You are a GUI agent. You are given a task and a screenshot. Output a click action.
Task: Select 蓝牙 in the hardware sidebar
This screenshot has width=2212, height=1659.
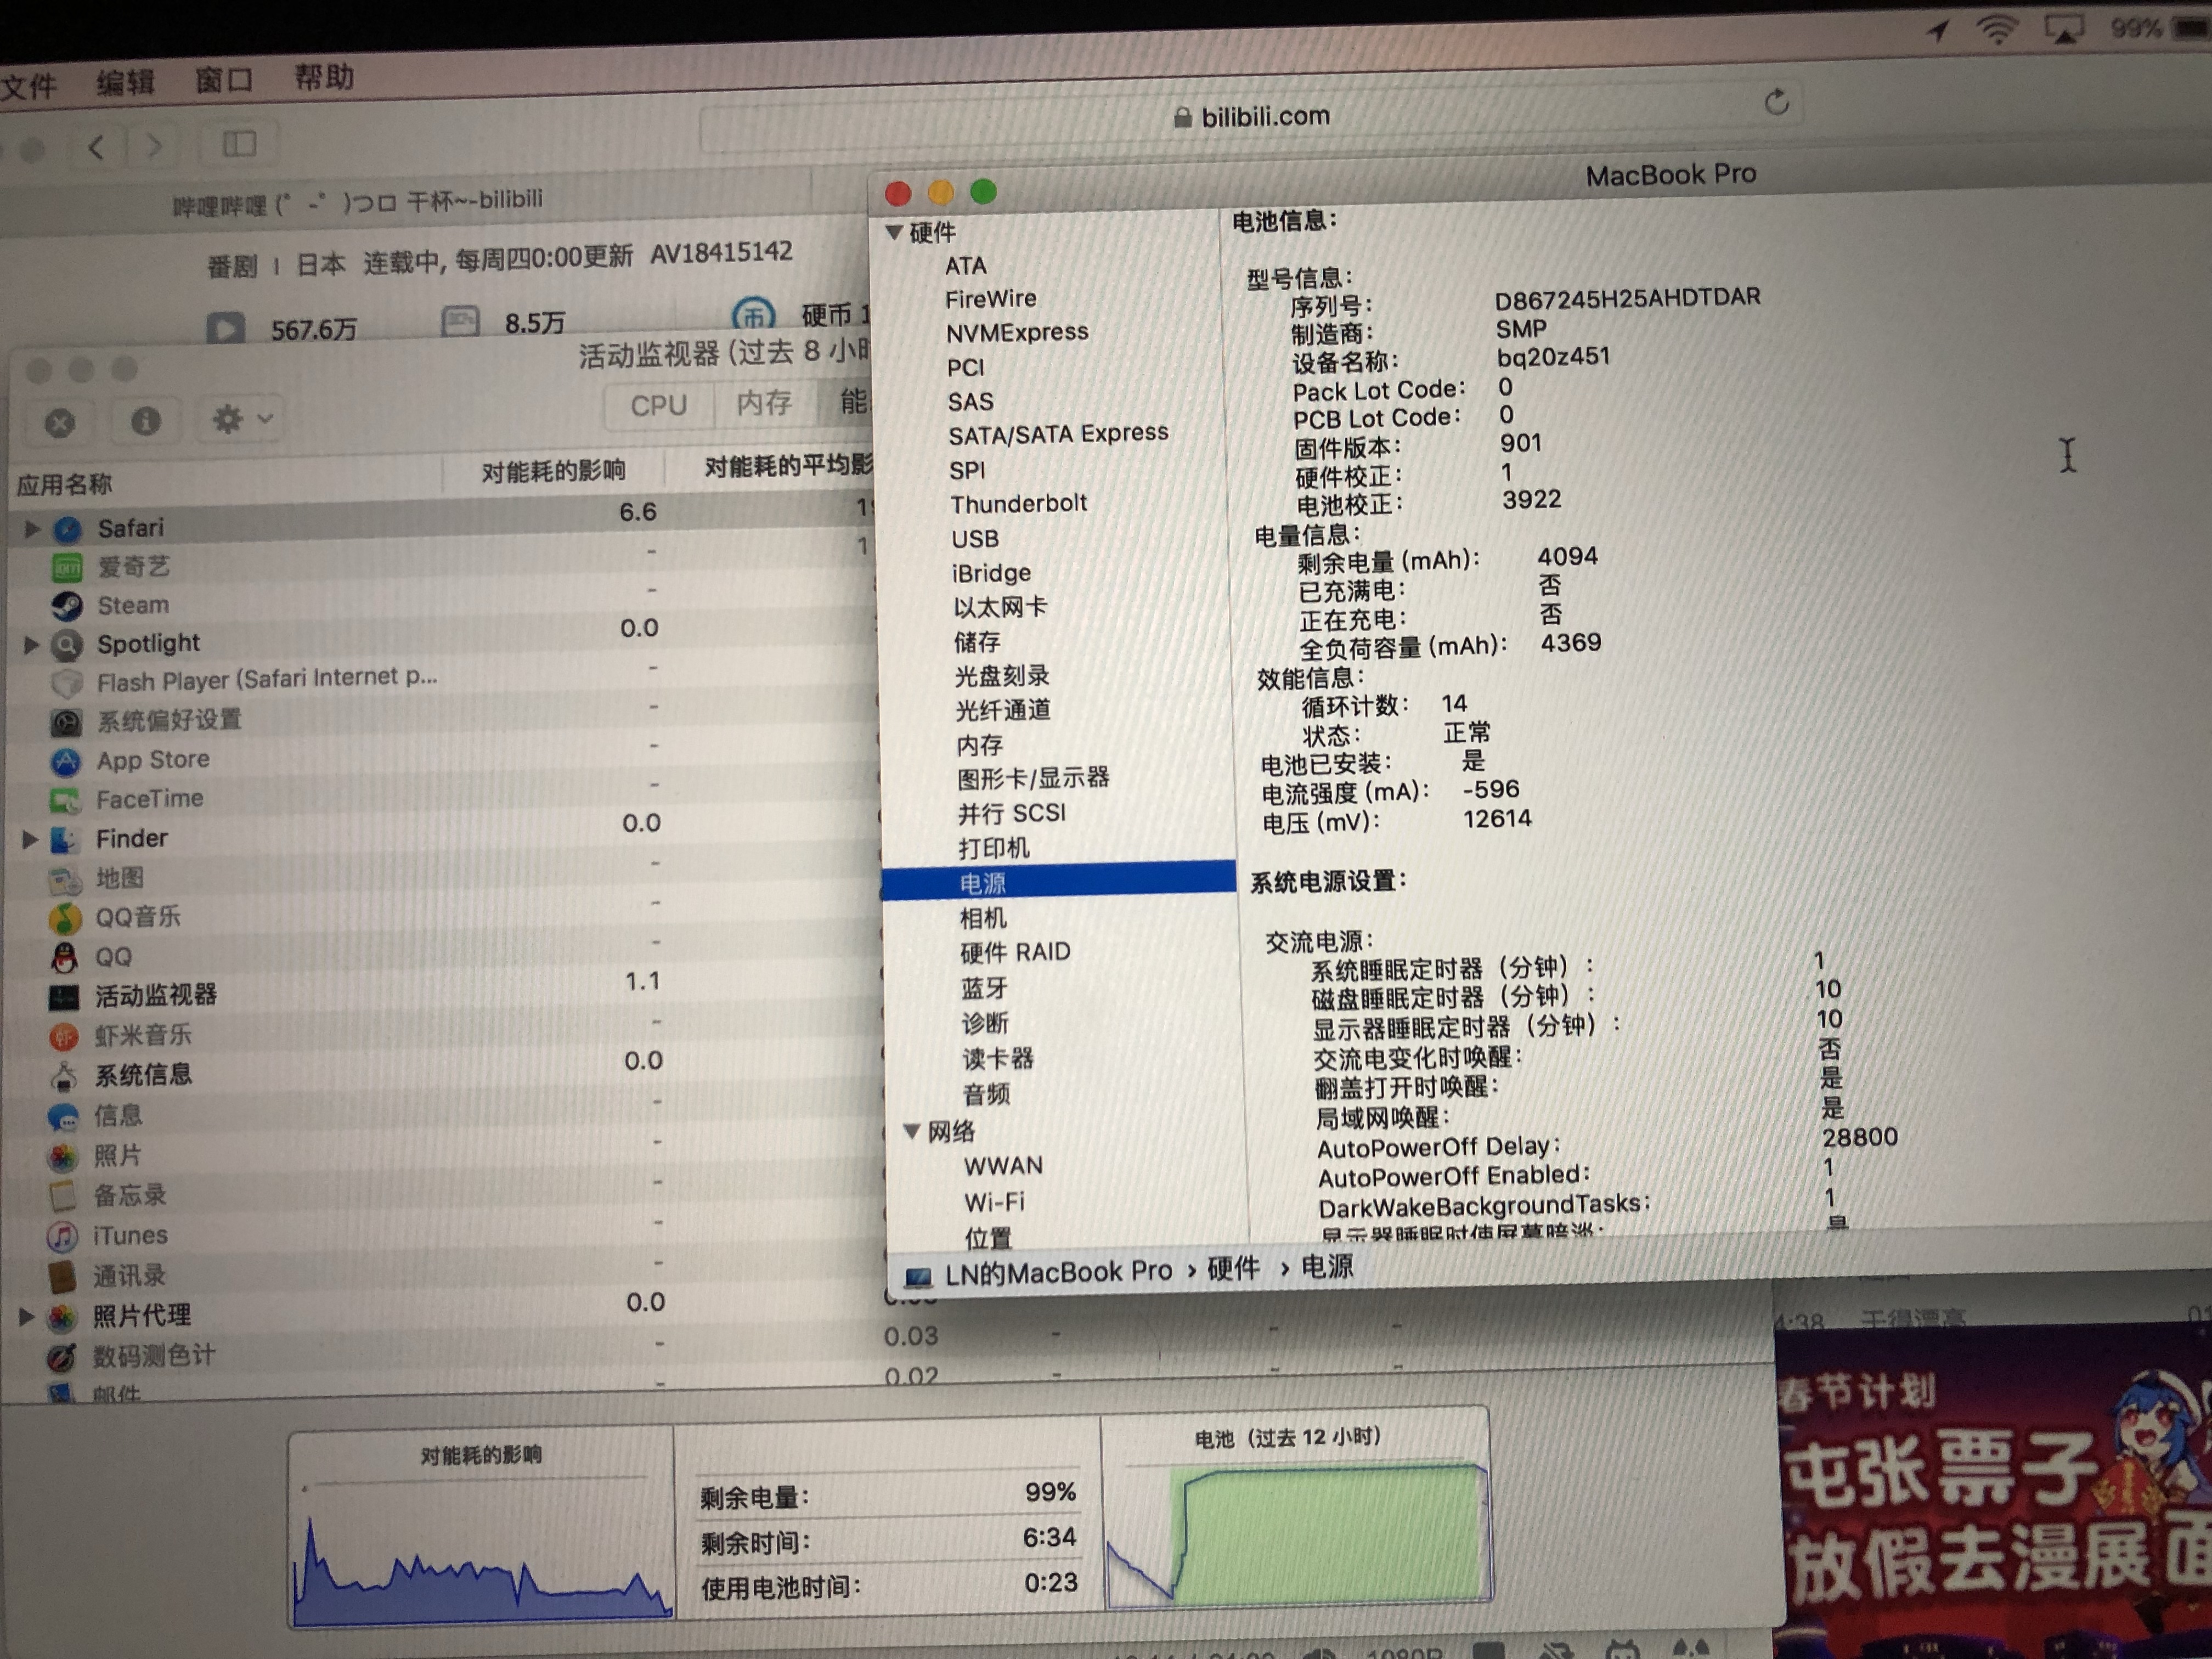[x=984, y=989]
